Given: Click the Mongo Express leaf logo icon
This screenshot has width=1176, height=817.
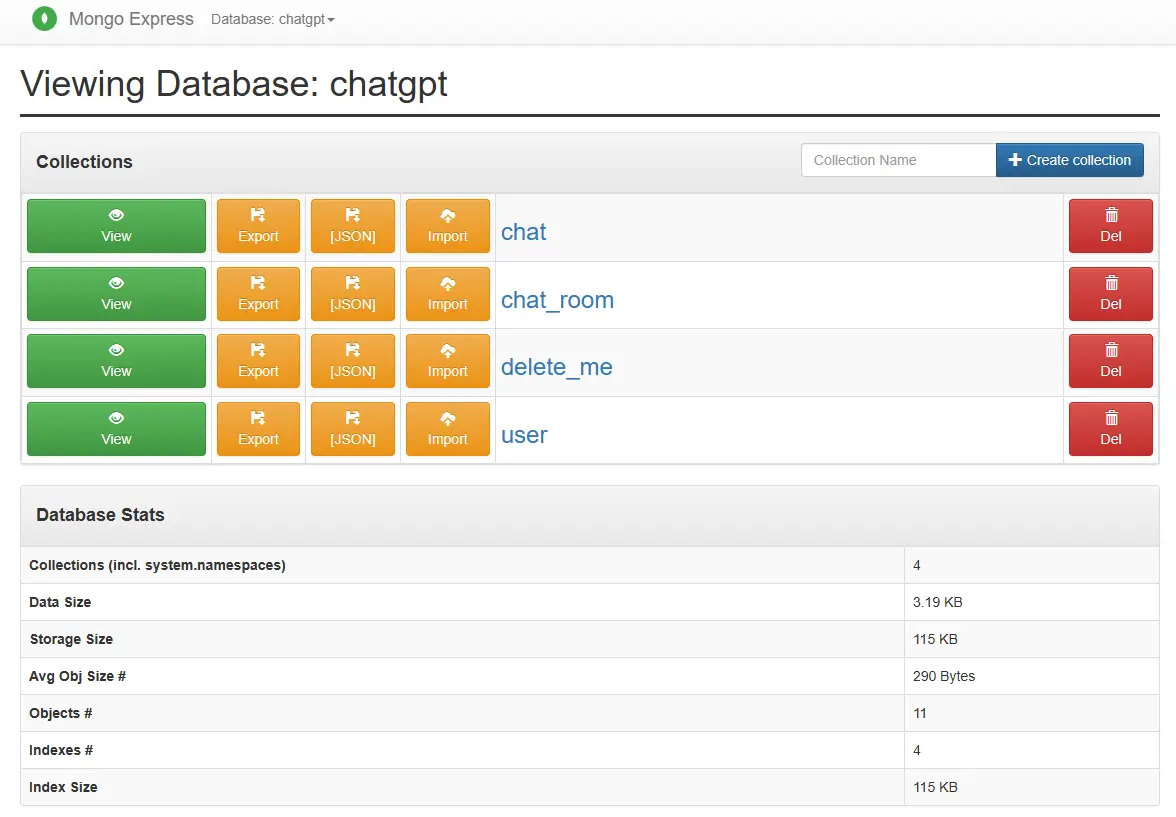Looking at the screenshot, I should [x=44, y=19].
